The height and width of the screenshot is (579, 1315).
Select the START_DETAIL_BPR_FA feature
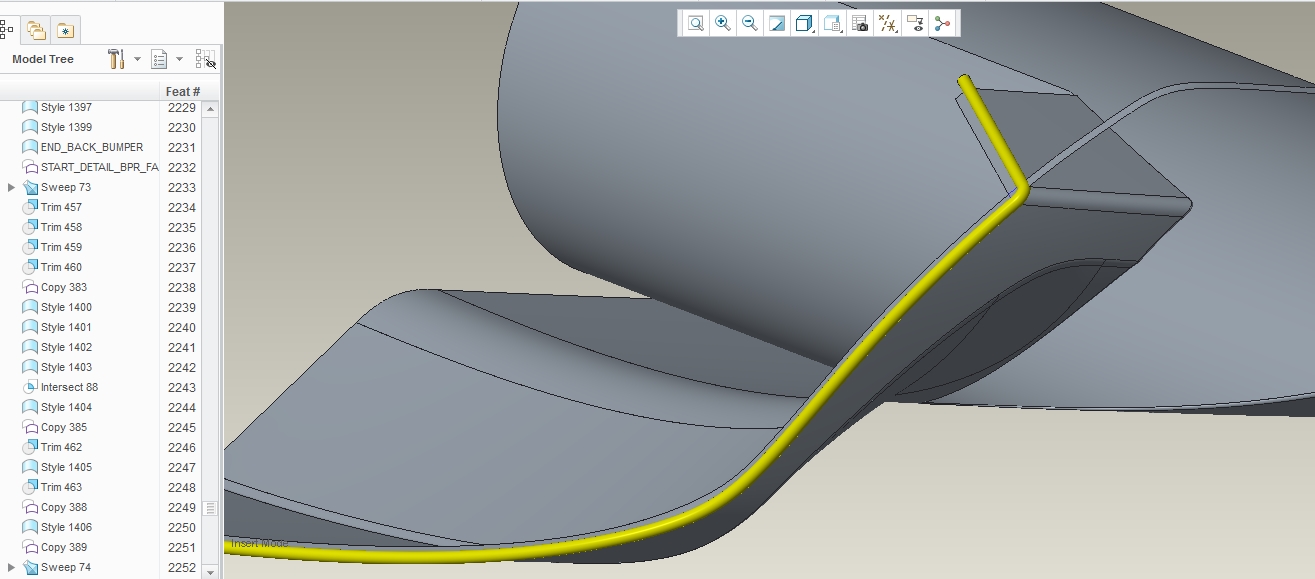click(99, 167)
